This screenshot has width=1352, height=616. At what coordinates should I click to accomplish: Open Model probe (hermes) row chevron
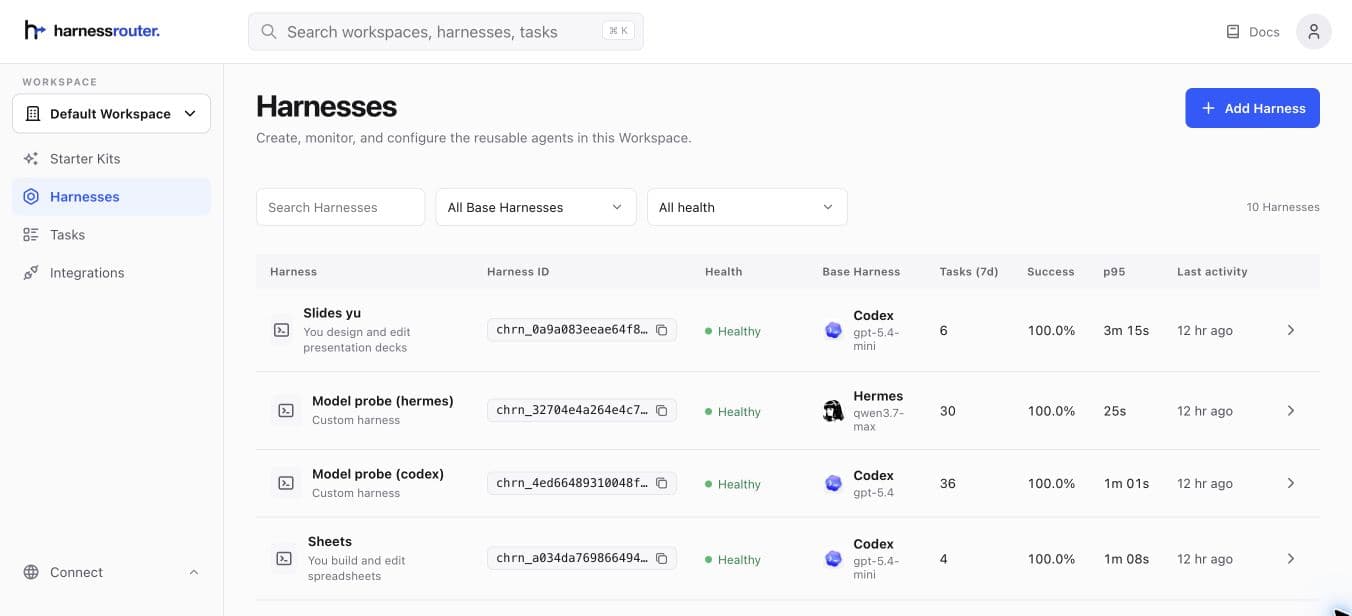(1291, 411)
